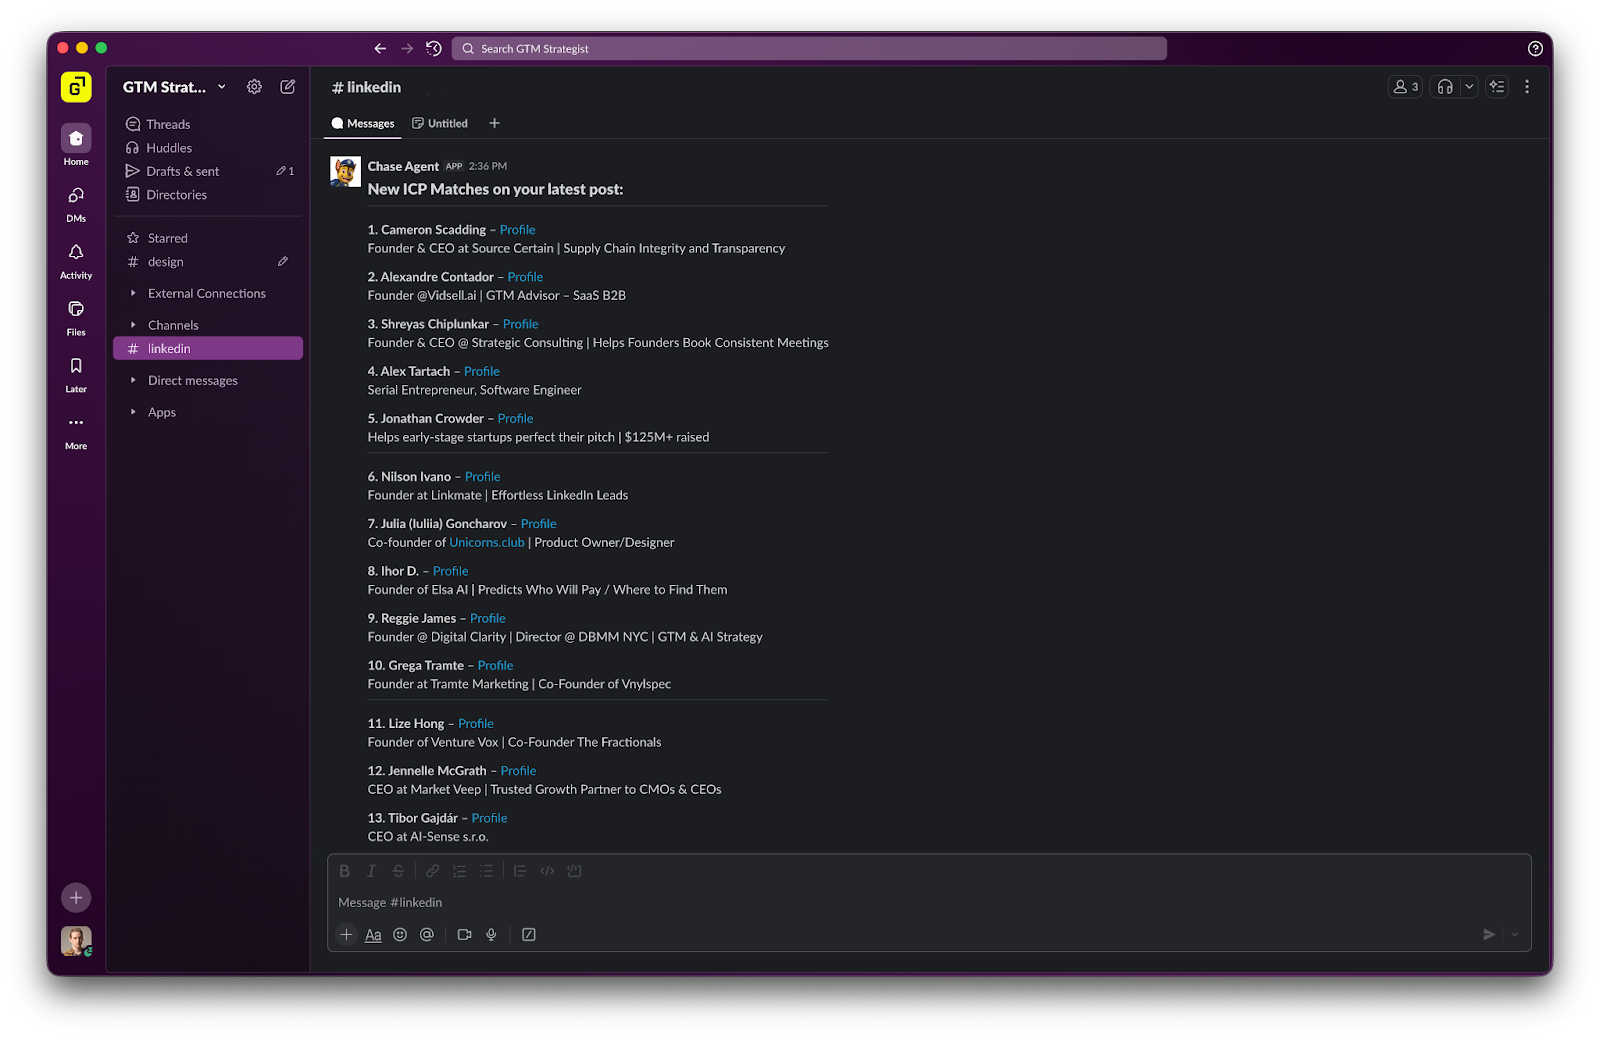The image size is (1600, 1038).
Task: Compose a new message pencil icon
Action: pos(288,87)
